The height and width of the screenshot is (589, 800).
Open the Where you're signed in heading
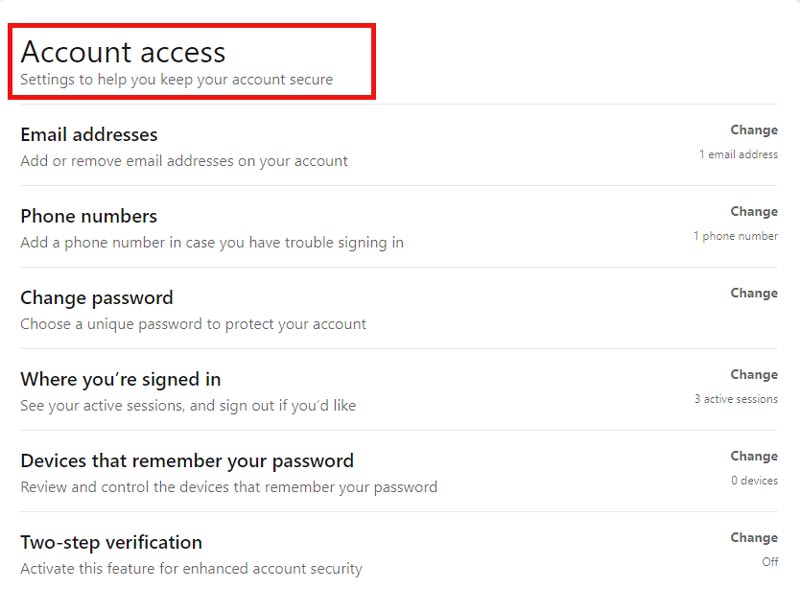[x=121, y=380]
